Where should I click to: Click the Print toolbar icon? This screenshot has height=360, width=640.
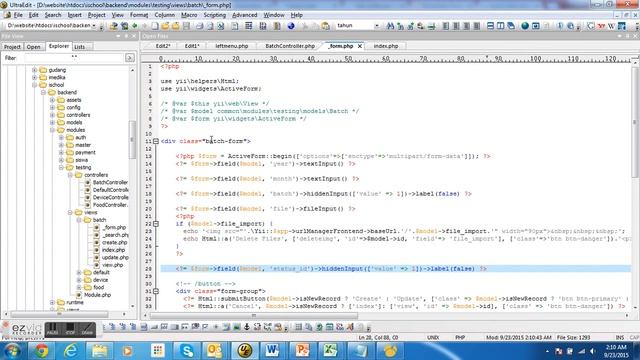click(x=200, y=26)
